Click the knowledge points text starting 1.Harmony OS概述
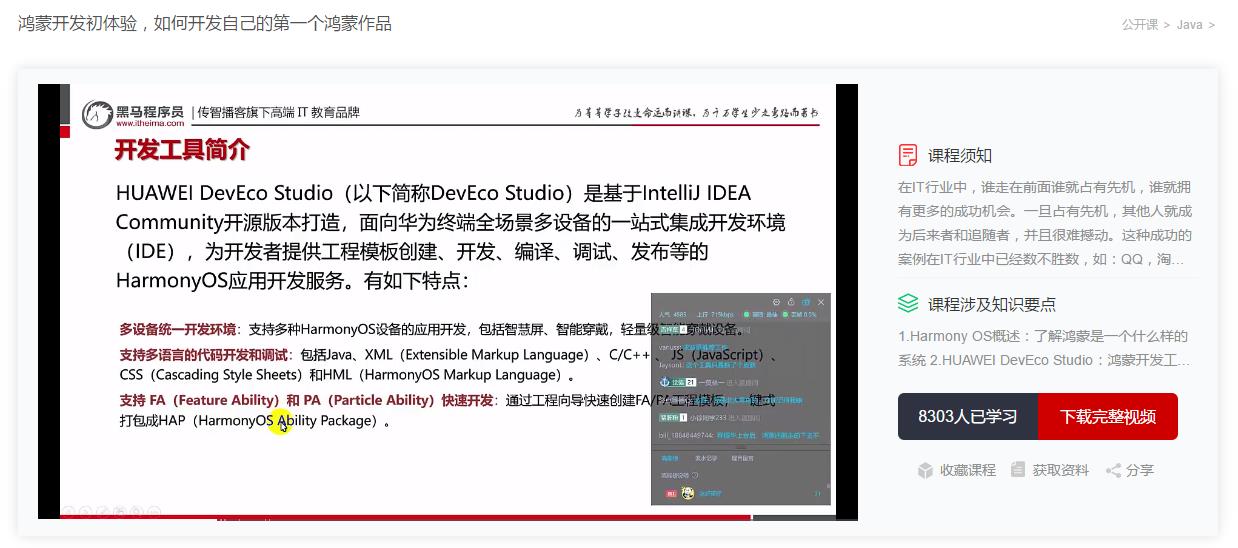The width and height of the screenshot is (1238, 548). [x=1044, y=348]
